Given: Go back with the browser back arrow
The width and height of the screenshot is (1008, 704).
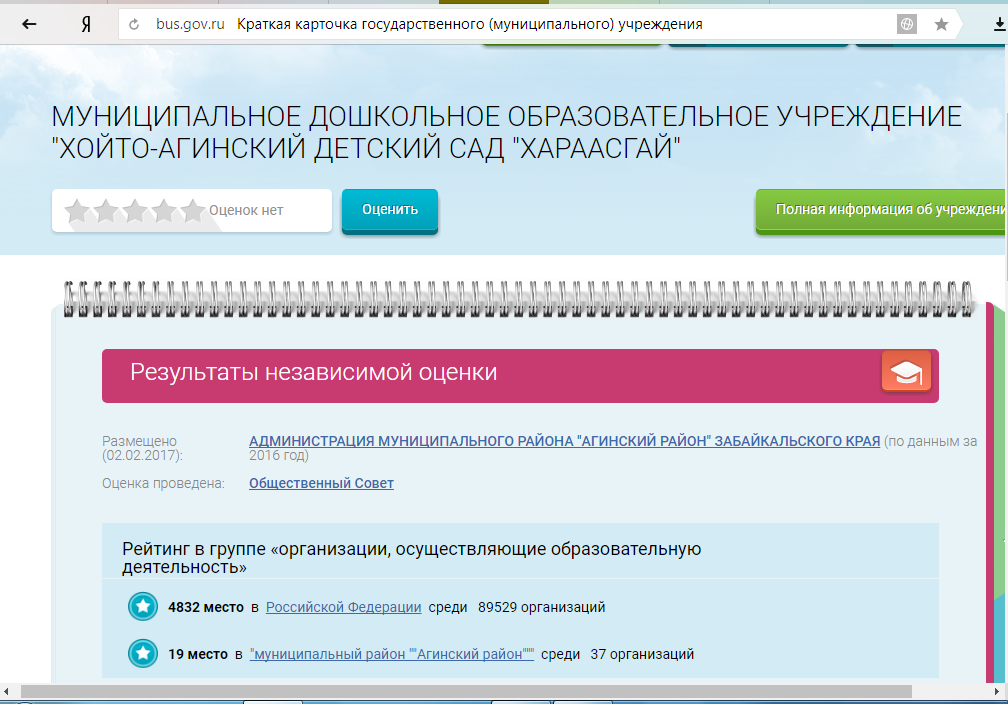Looking at the screenshot, I should tap(29, 24).
